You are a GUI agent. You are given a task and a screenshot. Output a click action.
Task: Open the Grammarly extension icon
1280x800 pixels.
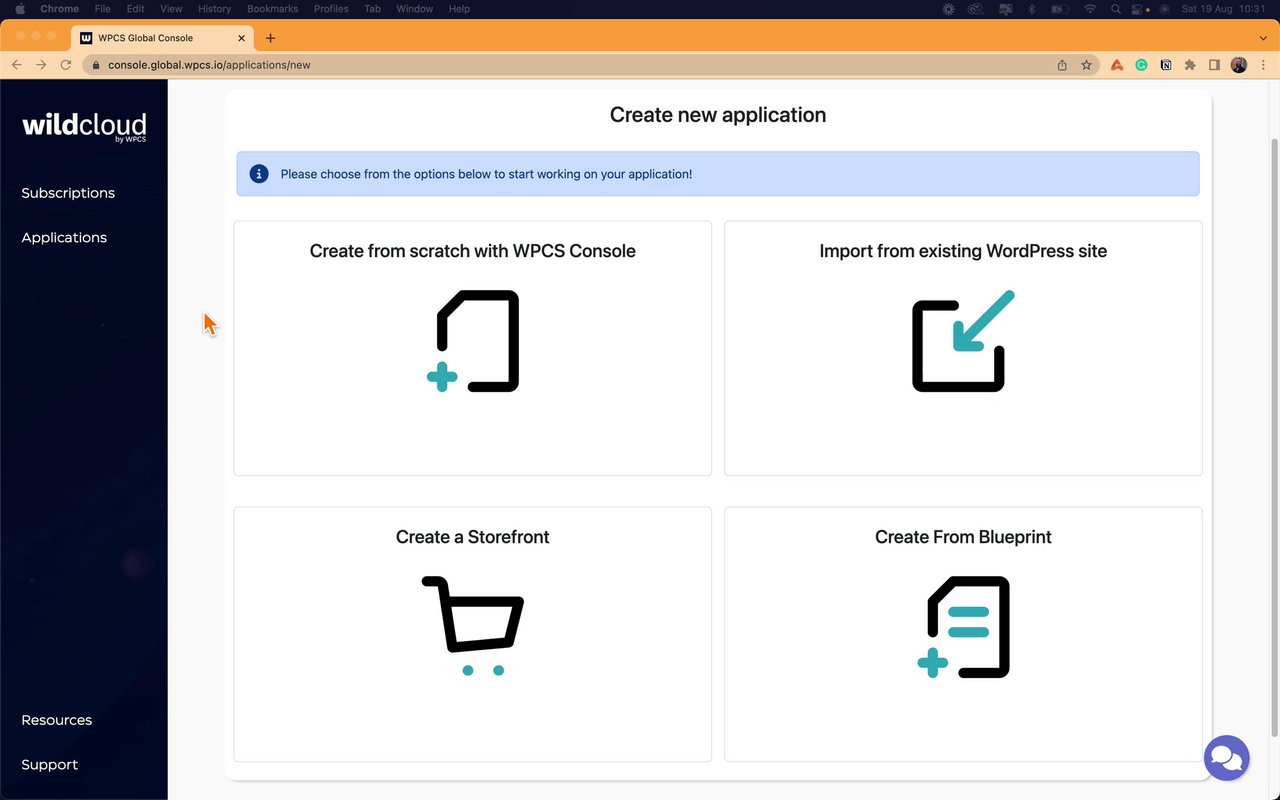tap(1141, 65)
